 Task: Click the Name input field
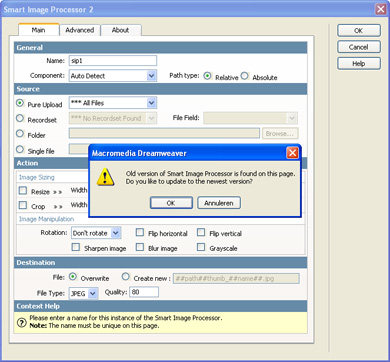tap(113, 61)
